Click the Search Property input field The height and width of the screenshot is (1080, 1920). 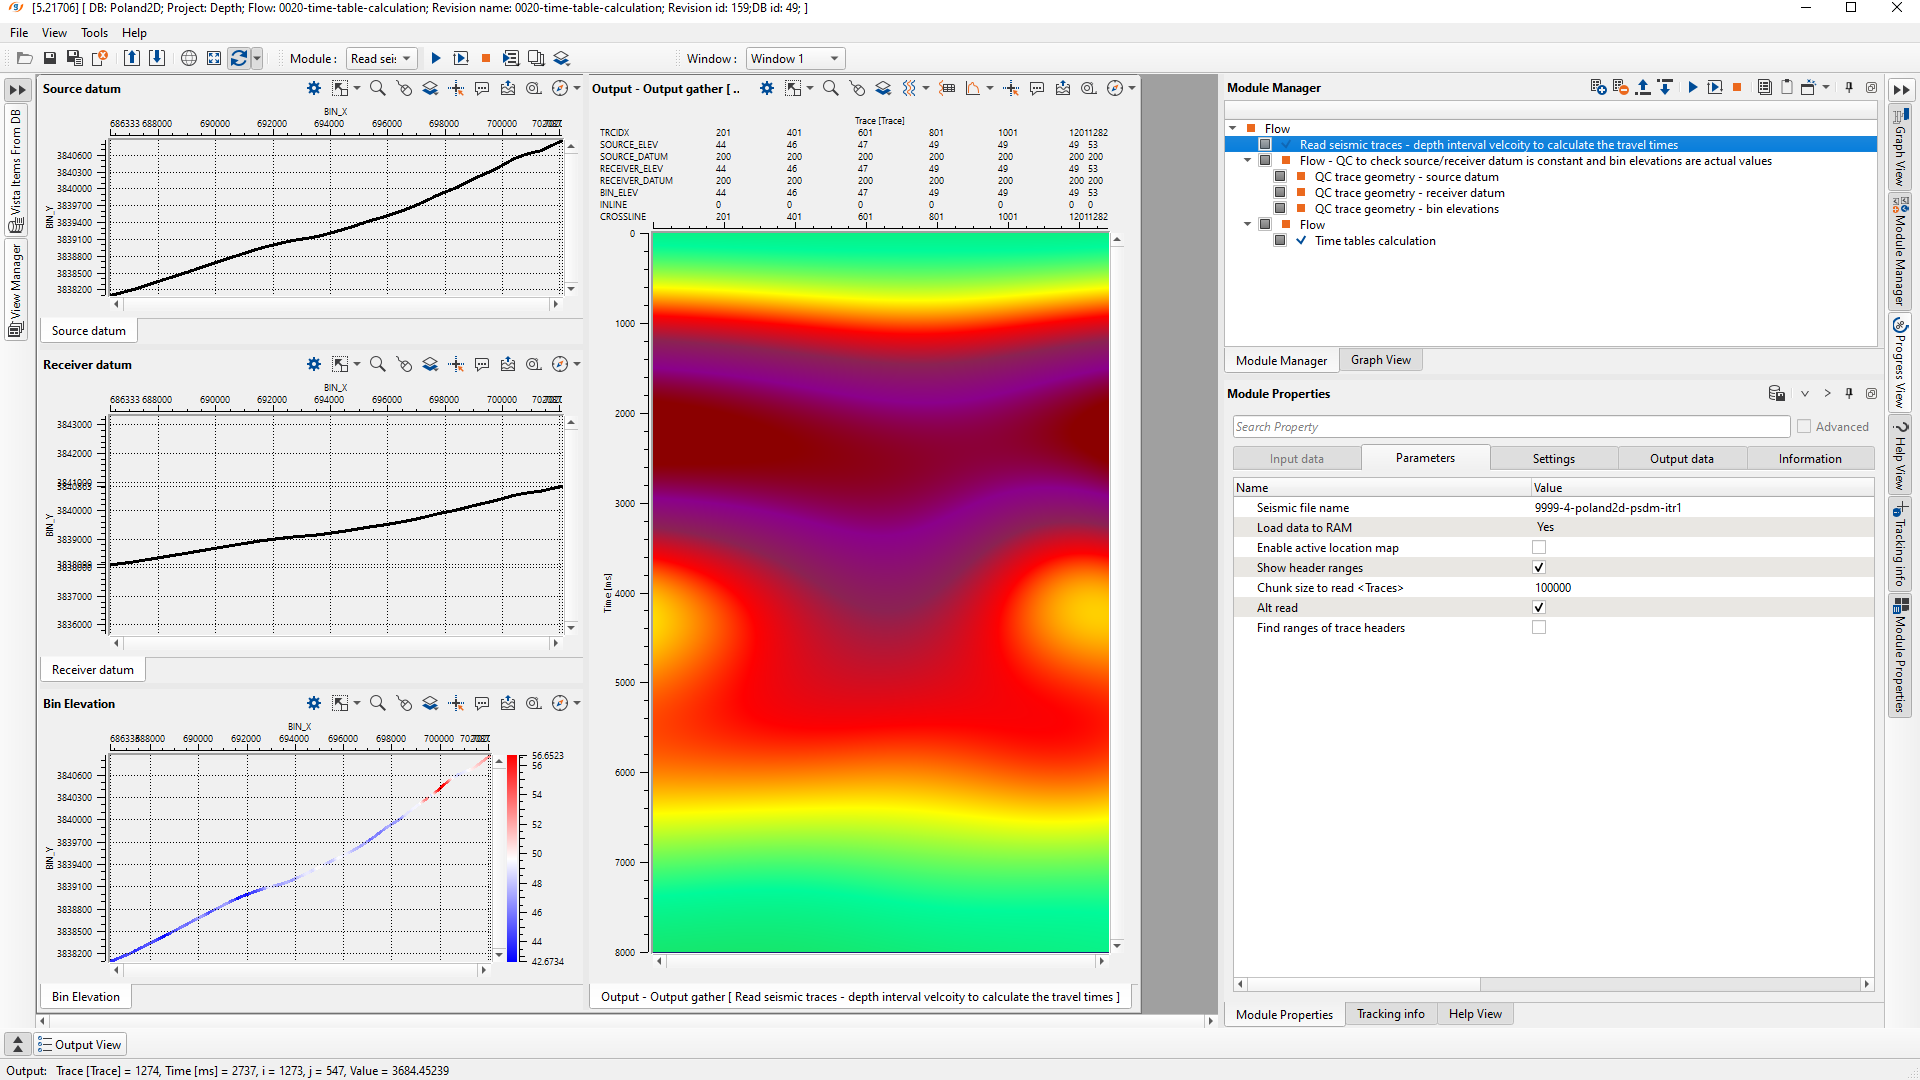coord(1510,427)
